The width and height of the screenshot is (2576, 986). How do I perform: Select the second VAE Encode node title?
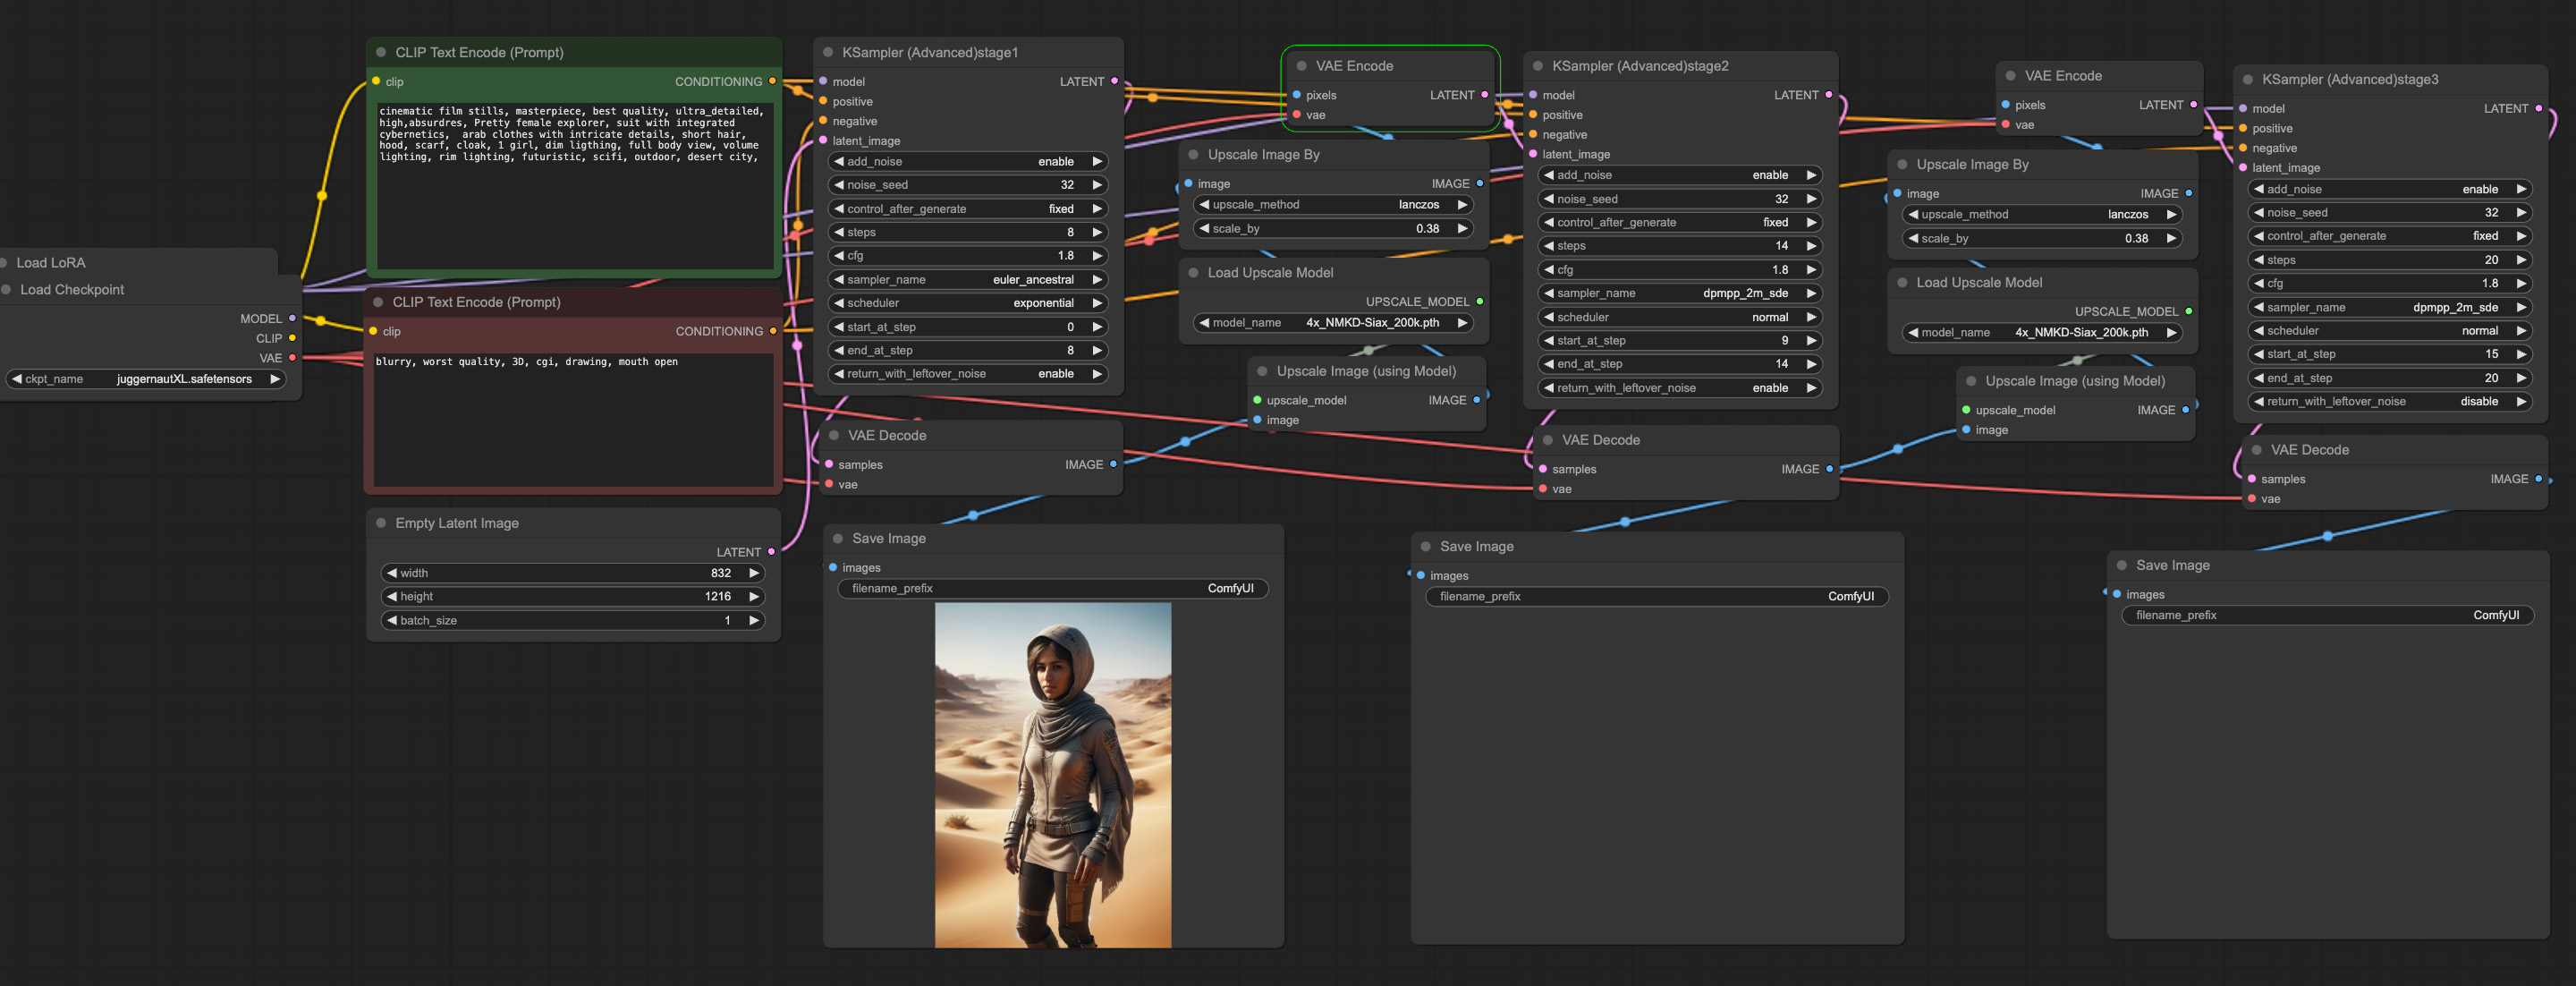pos(2063,76)
